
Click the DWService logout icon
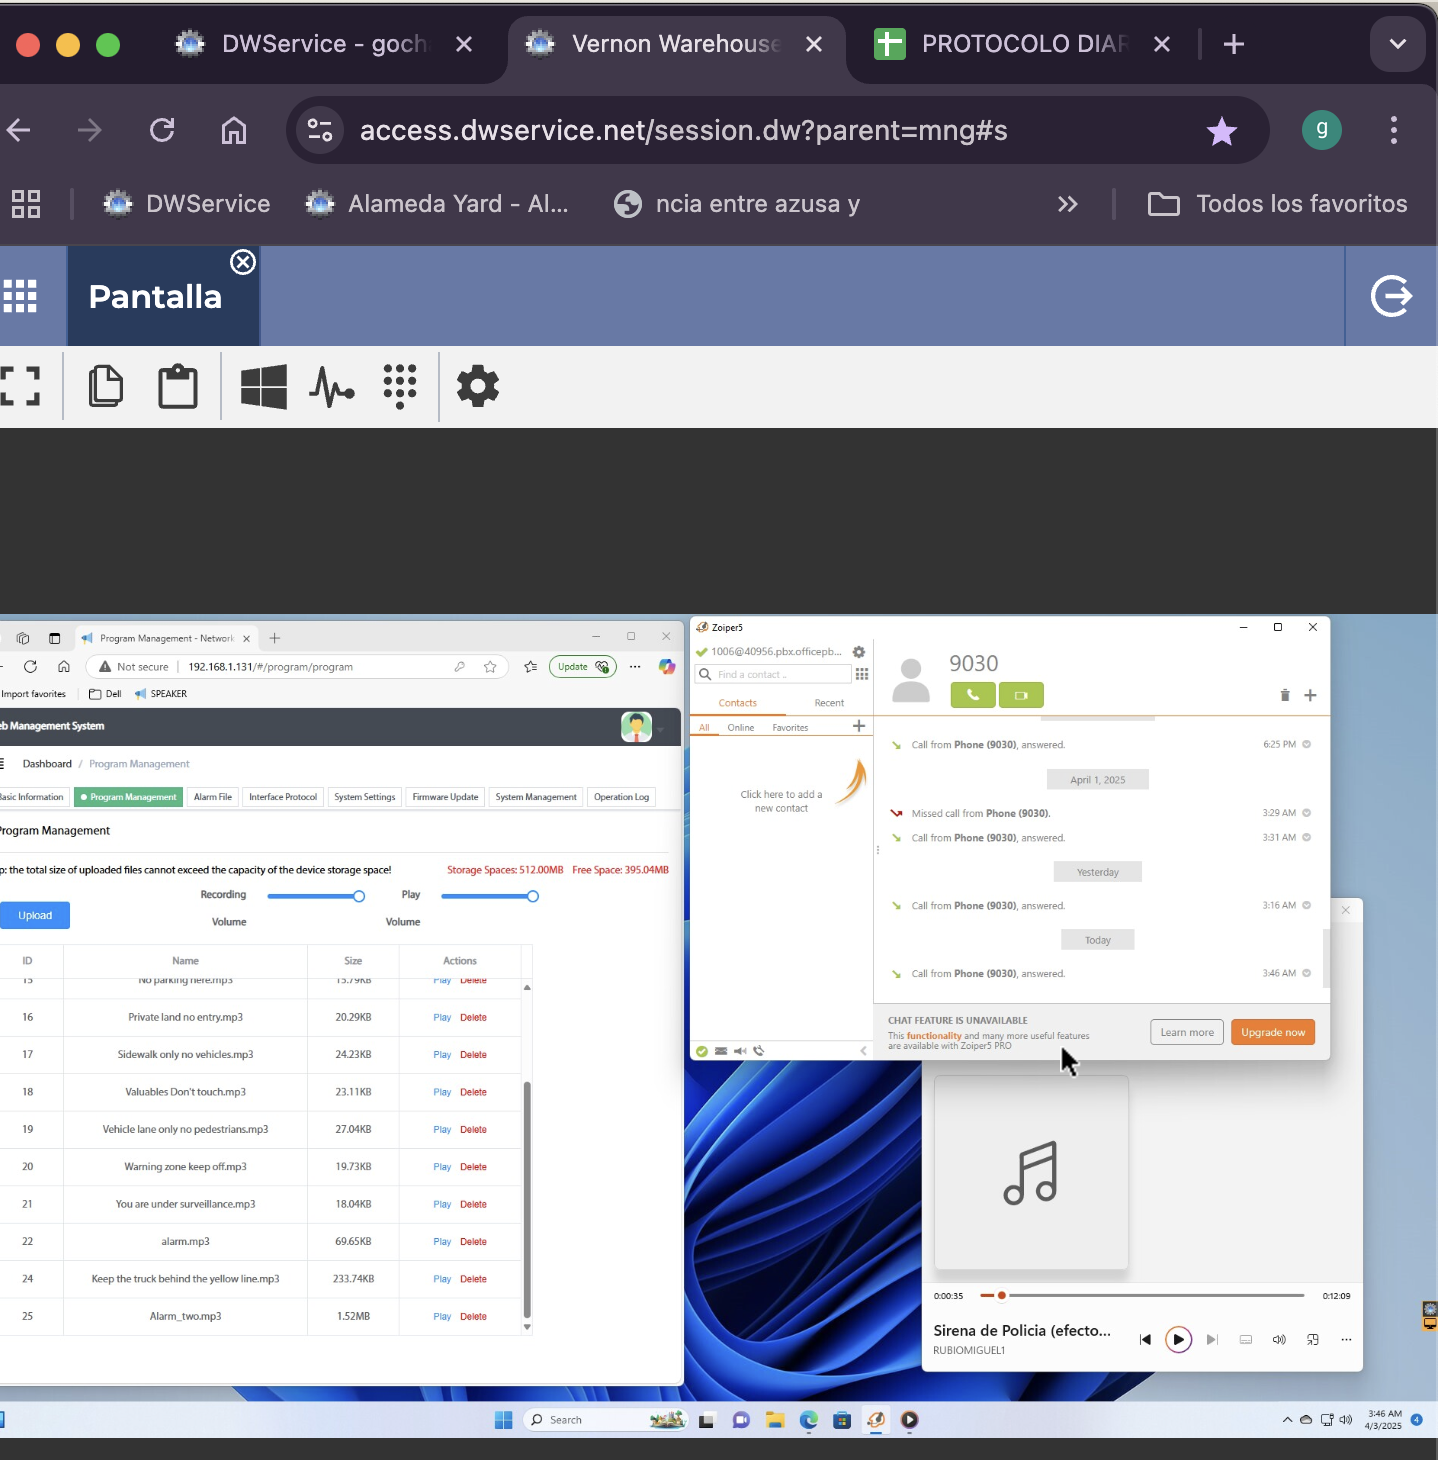point(1391,296)
